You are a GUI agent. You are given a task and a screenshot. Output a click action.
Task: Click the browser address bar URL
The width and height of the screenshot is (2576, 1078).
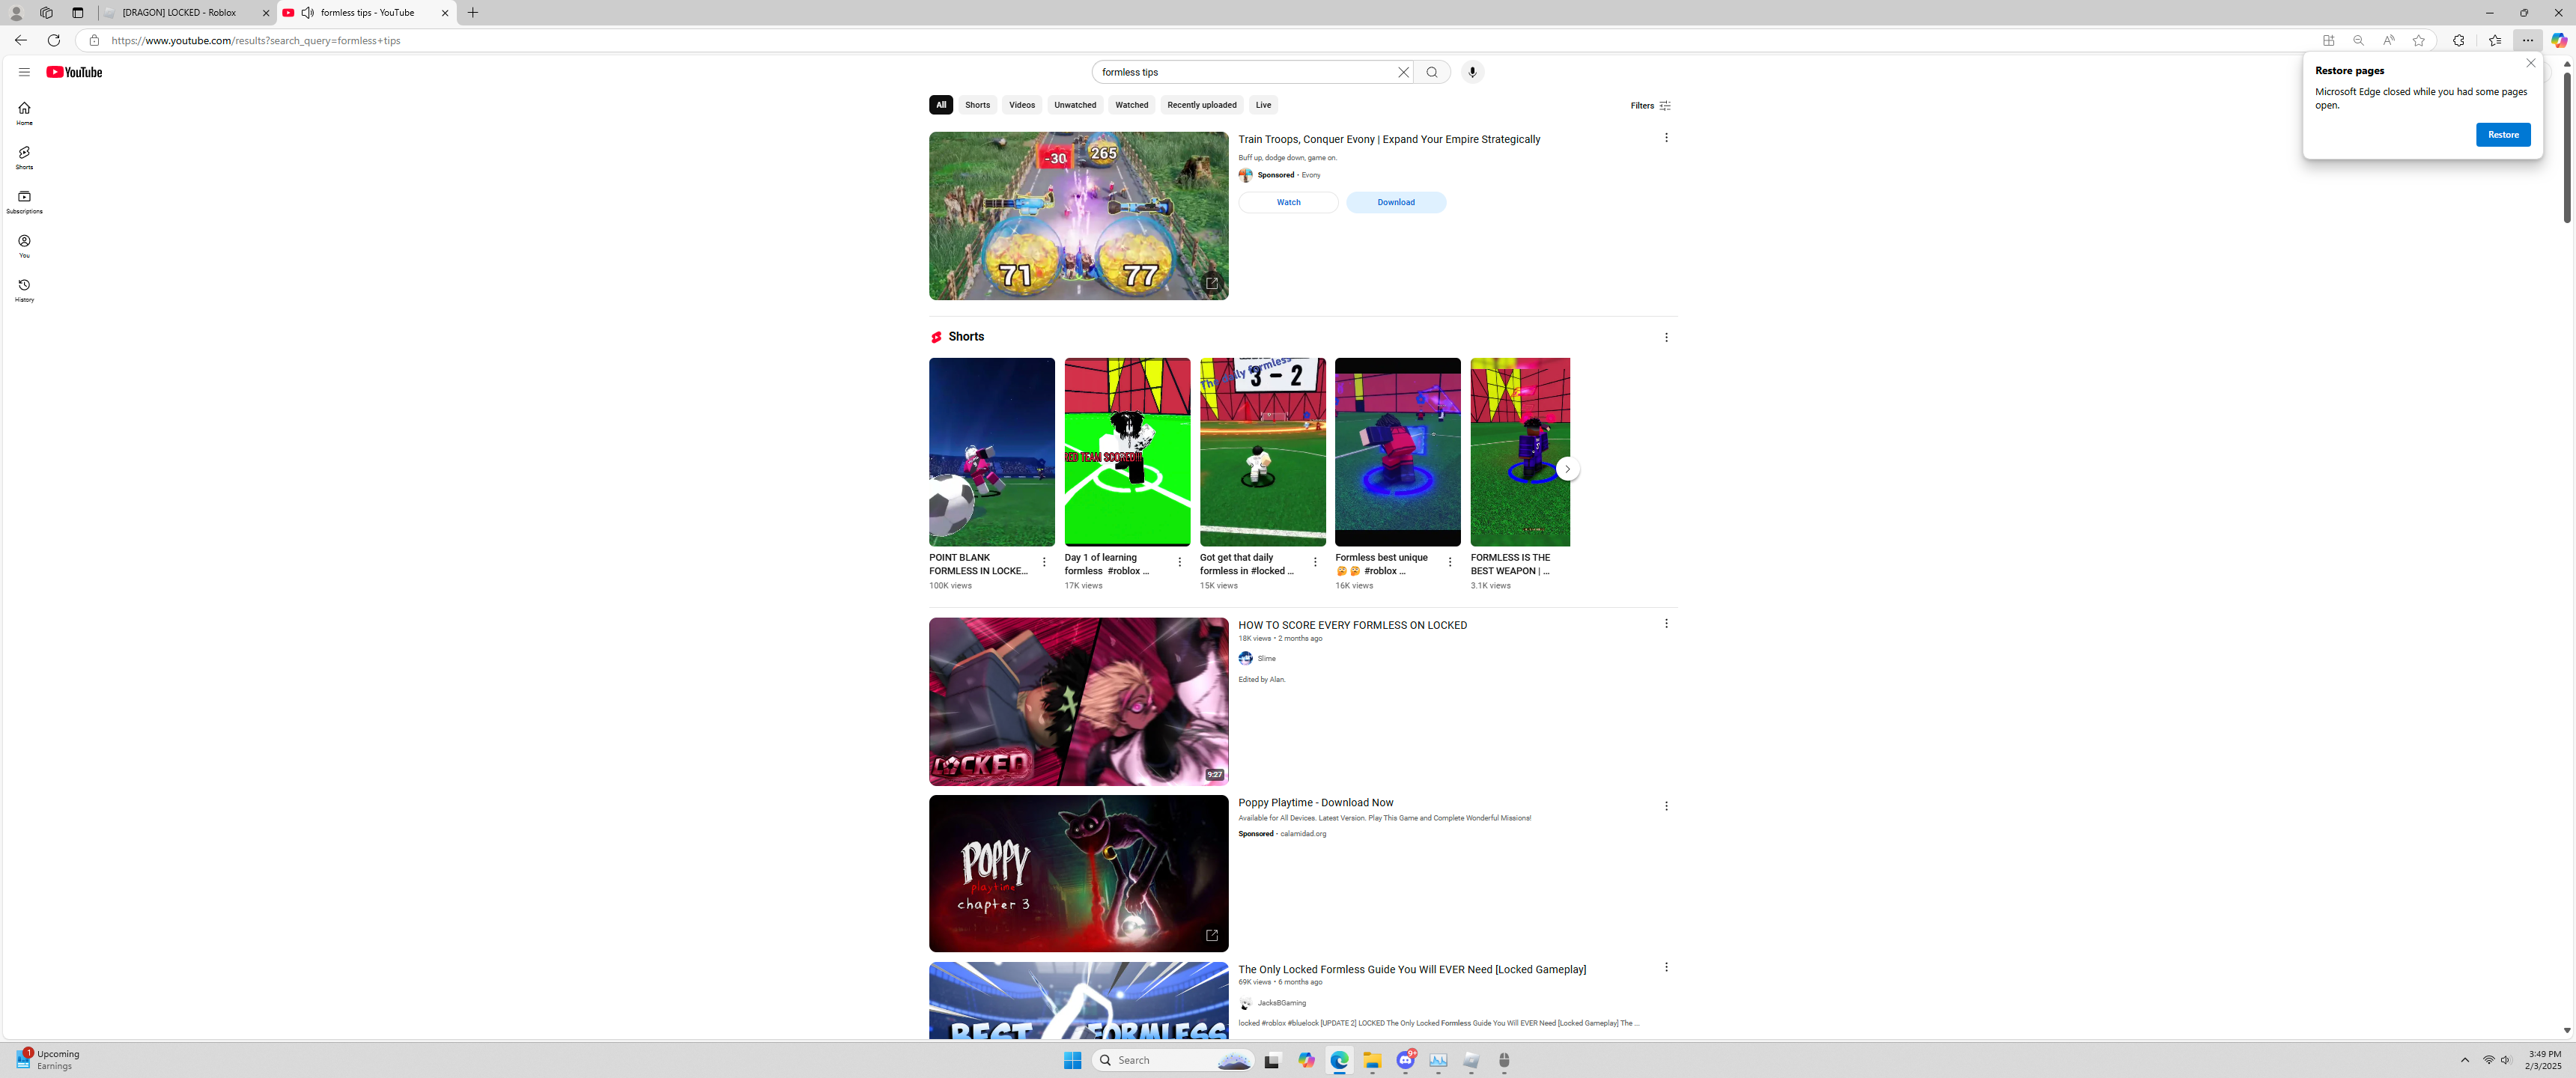256,41
